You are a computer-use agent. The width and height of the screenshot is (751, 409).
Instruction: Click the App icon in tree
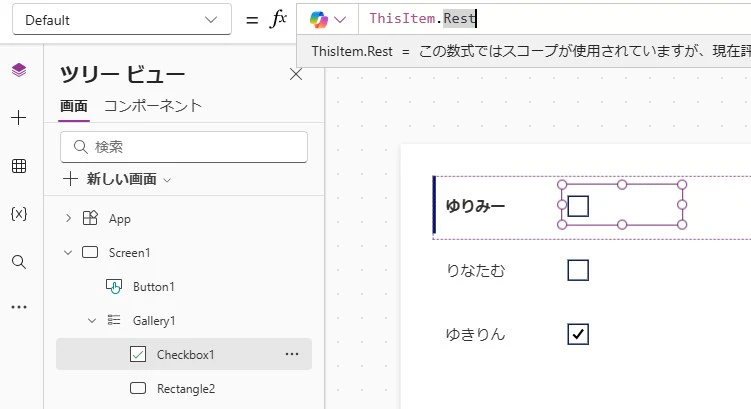(90, 218)
